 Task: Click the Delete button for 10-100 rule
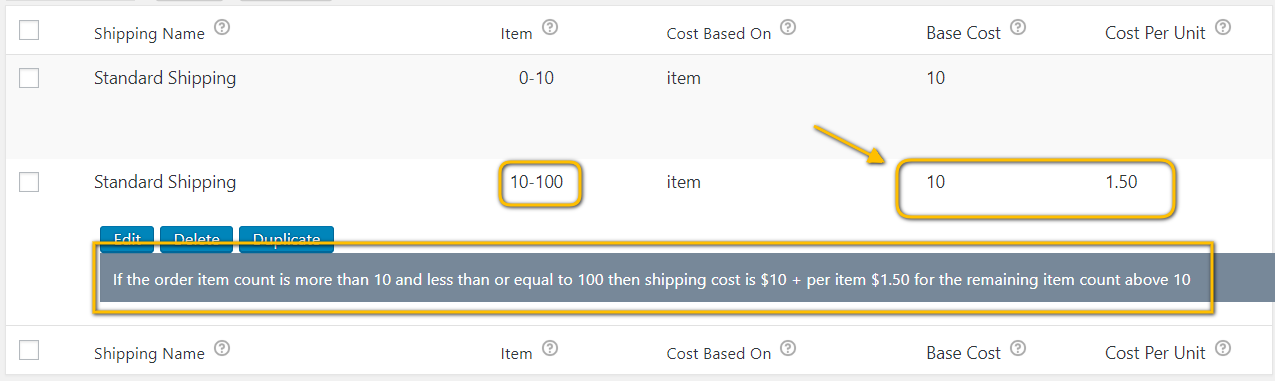coord(196,239)
